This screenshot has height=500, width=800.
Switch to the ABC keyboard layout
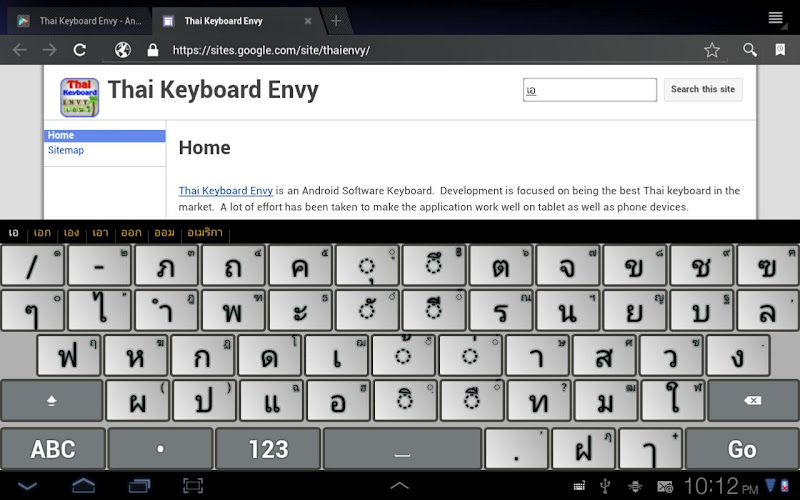click(53, 449)
